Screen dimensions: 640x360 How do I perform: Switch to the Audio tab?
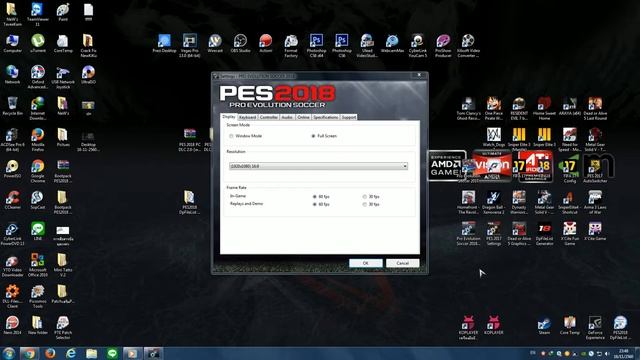coord(287,117)
